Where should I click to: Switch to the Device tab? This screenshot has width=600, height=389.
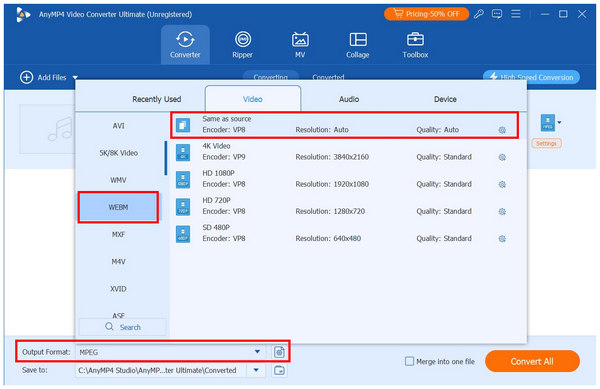(445, 99)
